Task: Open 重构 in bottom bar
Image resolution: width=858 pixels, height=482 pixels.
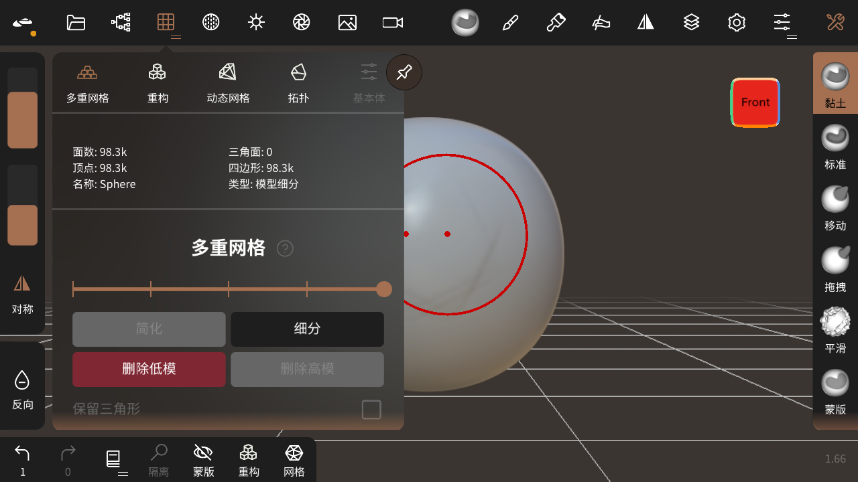Action: click(x=248, y=460)
